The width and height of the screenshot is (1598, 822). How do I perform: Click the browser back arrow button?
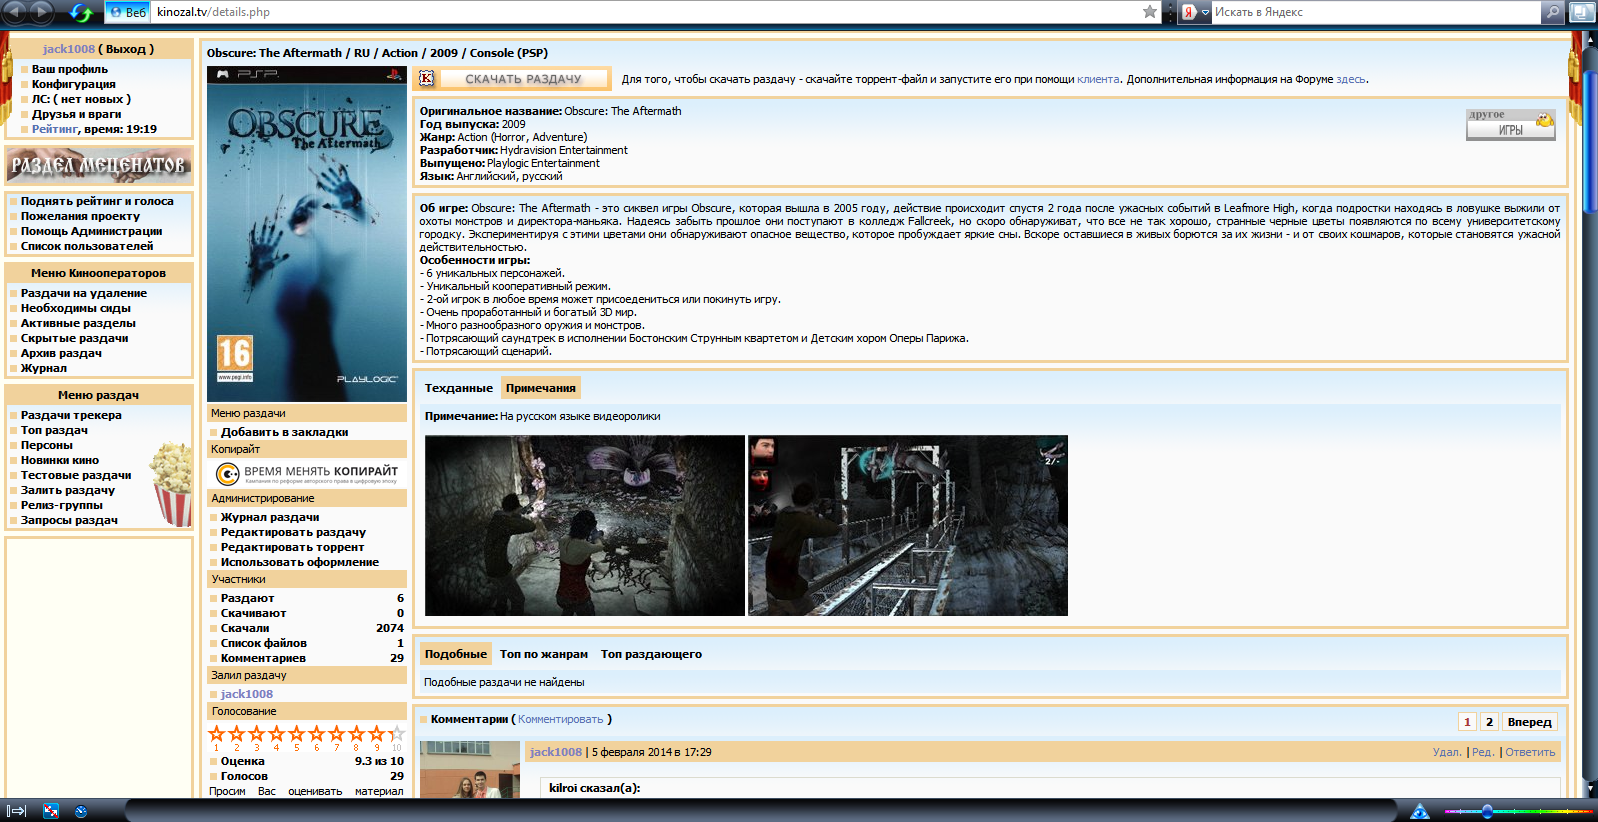click(x=15, y=12)
